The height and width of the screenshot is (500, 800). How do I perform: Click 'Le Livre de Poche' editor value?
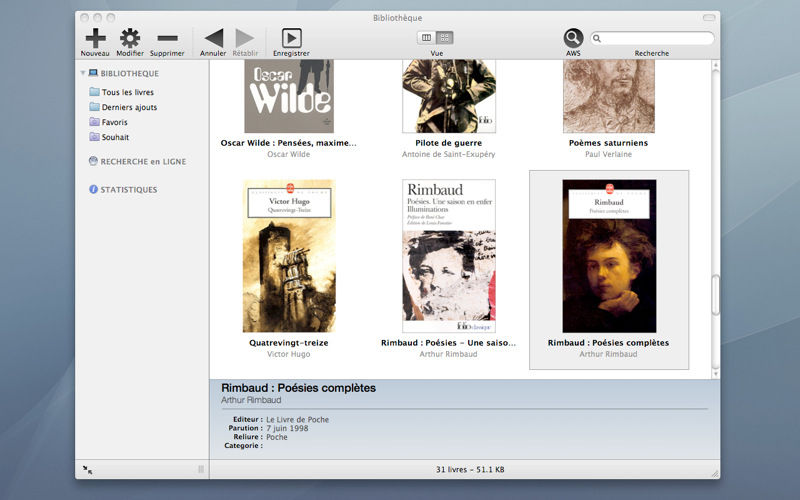point(297,419)
